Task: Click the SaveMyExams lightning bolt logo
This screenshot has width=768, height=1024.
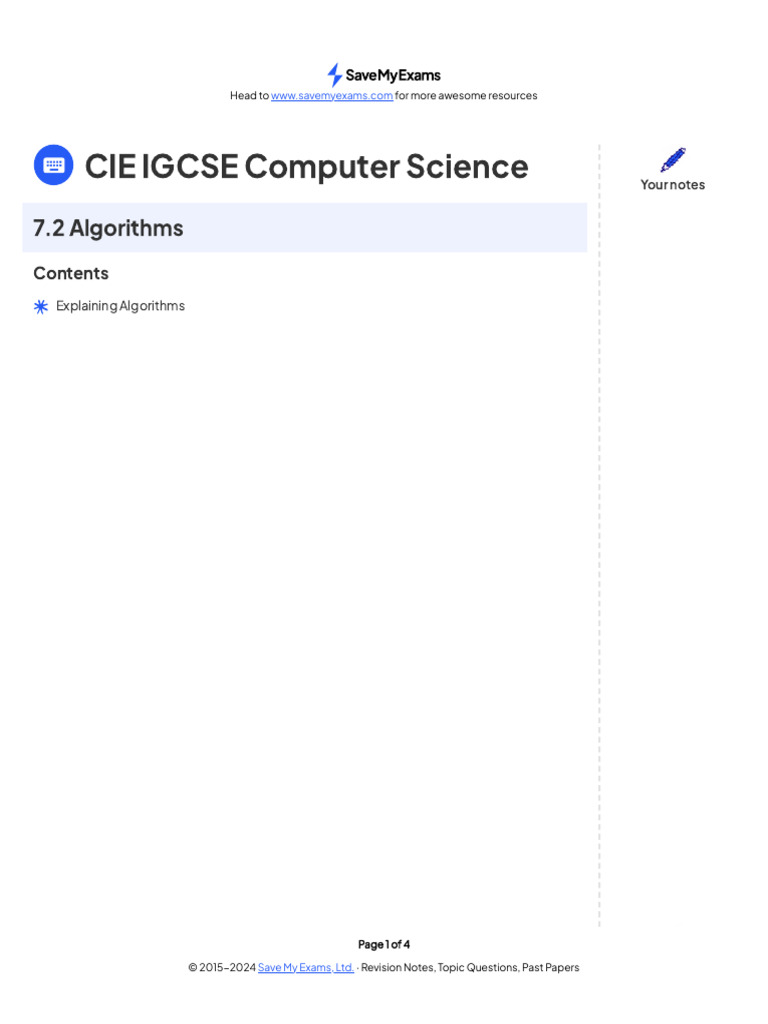Action: tap(334, 75)
